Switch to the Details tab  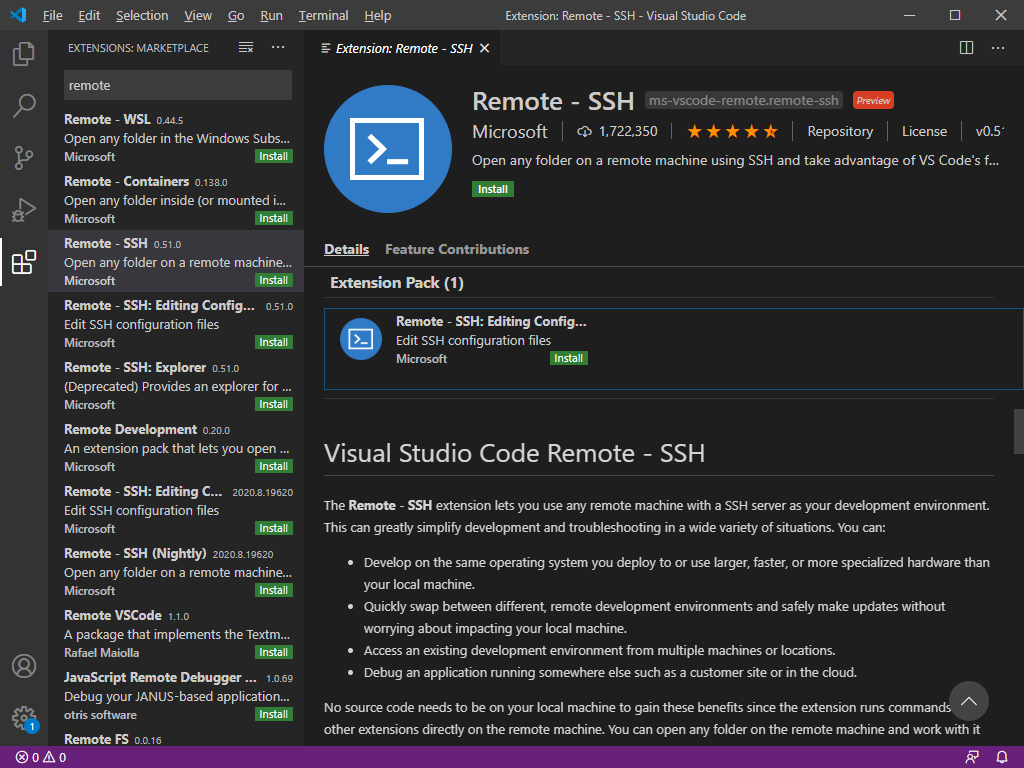pos(346,249)
